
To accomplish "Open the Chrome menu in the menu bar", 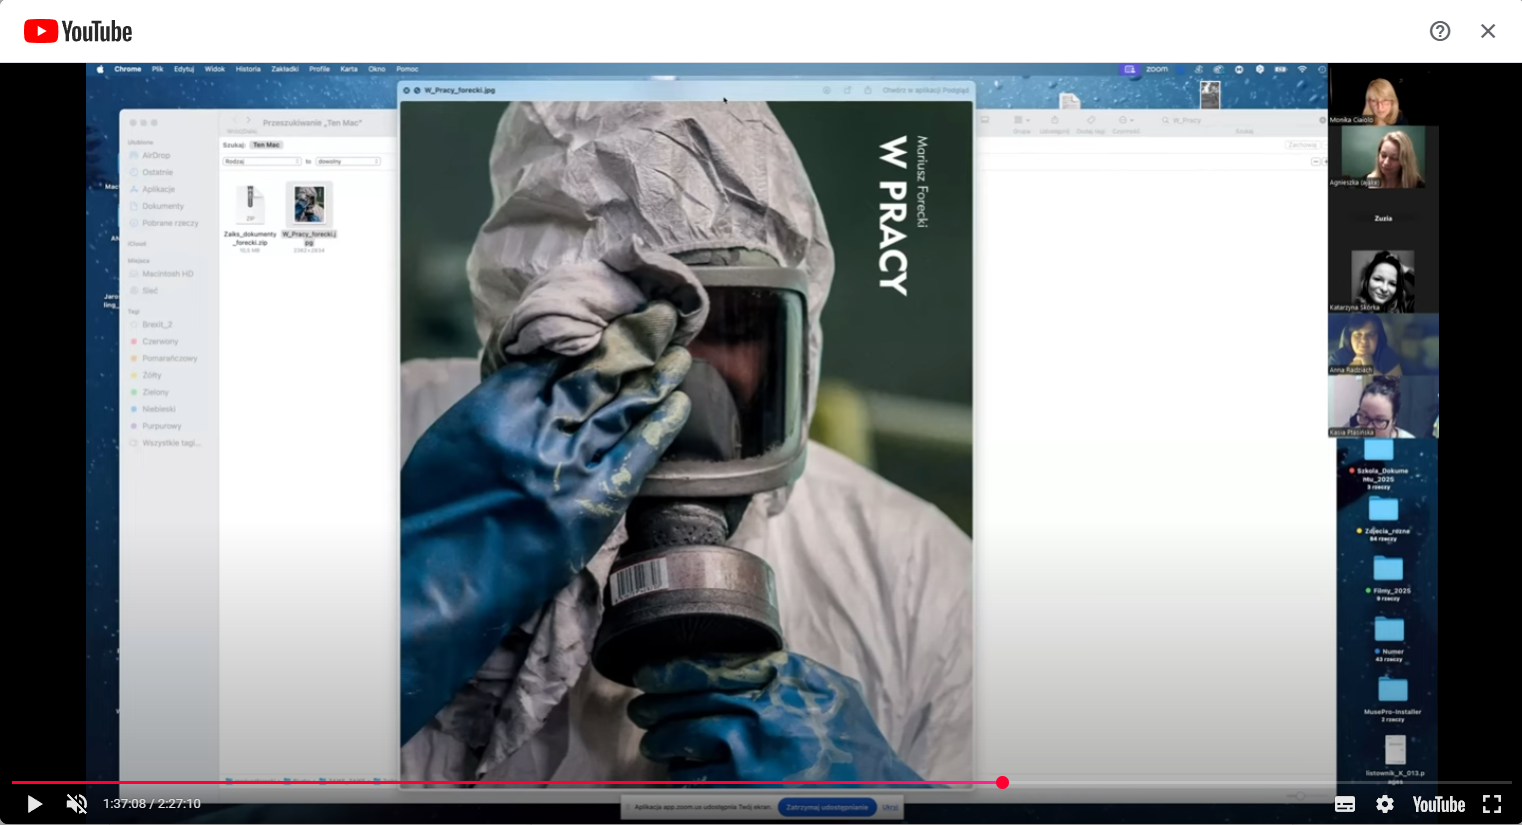I will click(x=128, y=69).
